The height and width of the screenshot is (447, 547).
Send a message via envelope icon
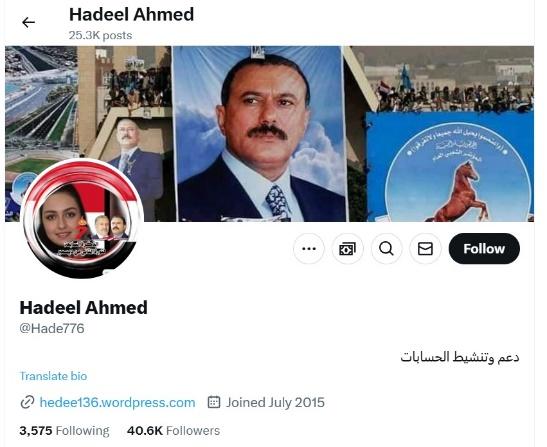click(x=425, y=249)
